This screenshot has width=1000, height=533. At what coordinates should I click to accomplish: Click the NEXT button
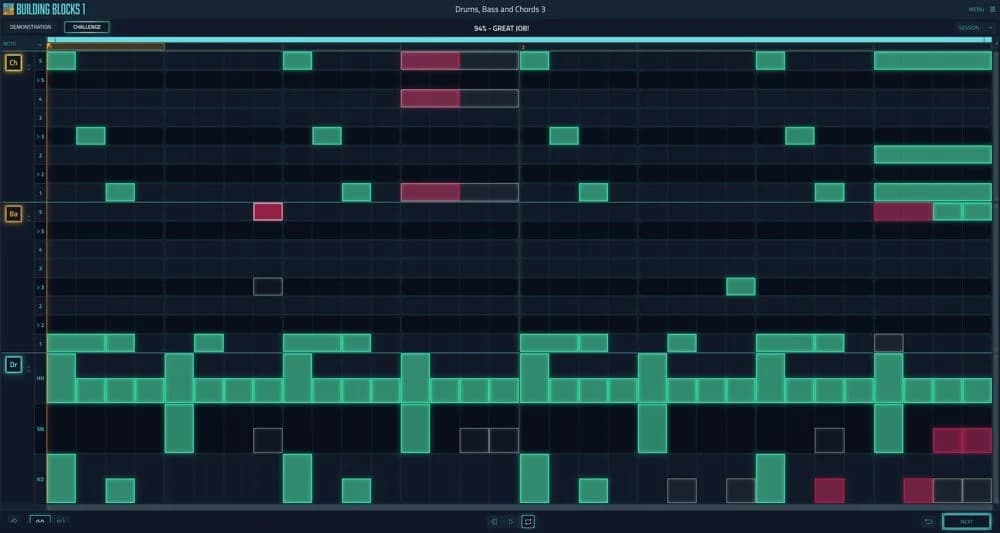pyautogui.click(x=966, y=522)
